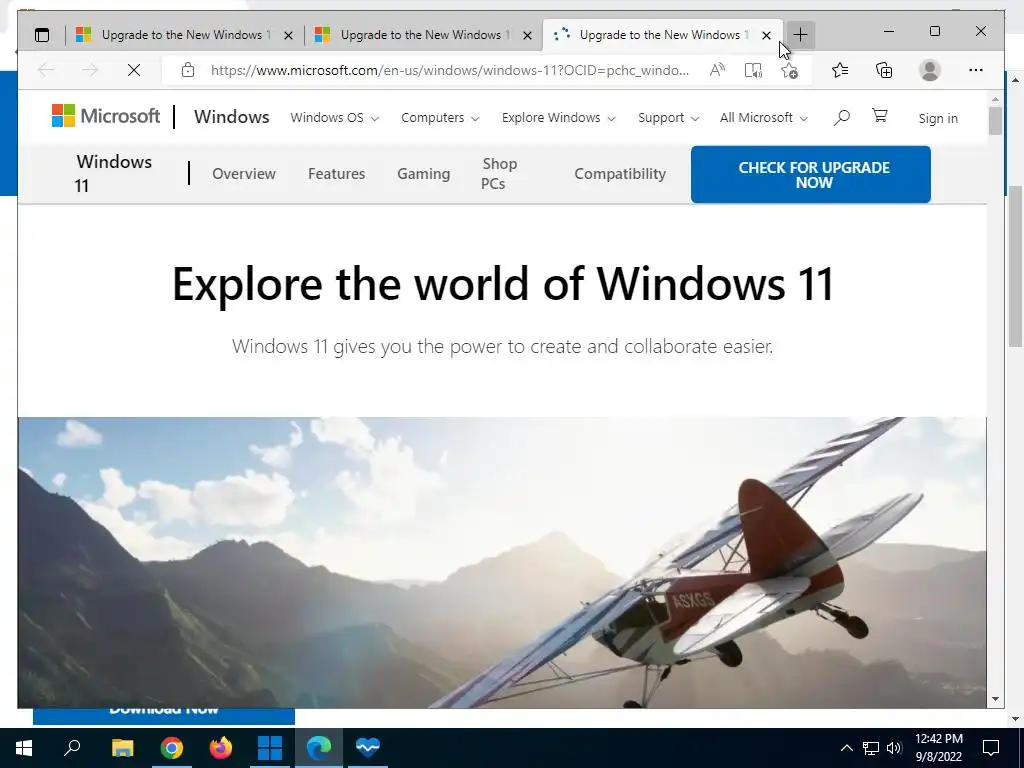Click the Windows site title link
This screenshot has width=1024, height=768.
pos(231,117)
